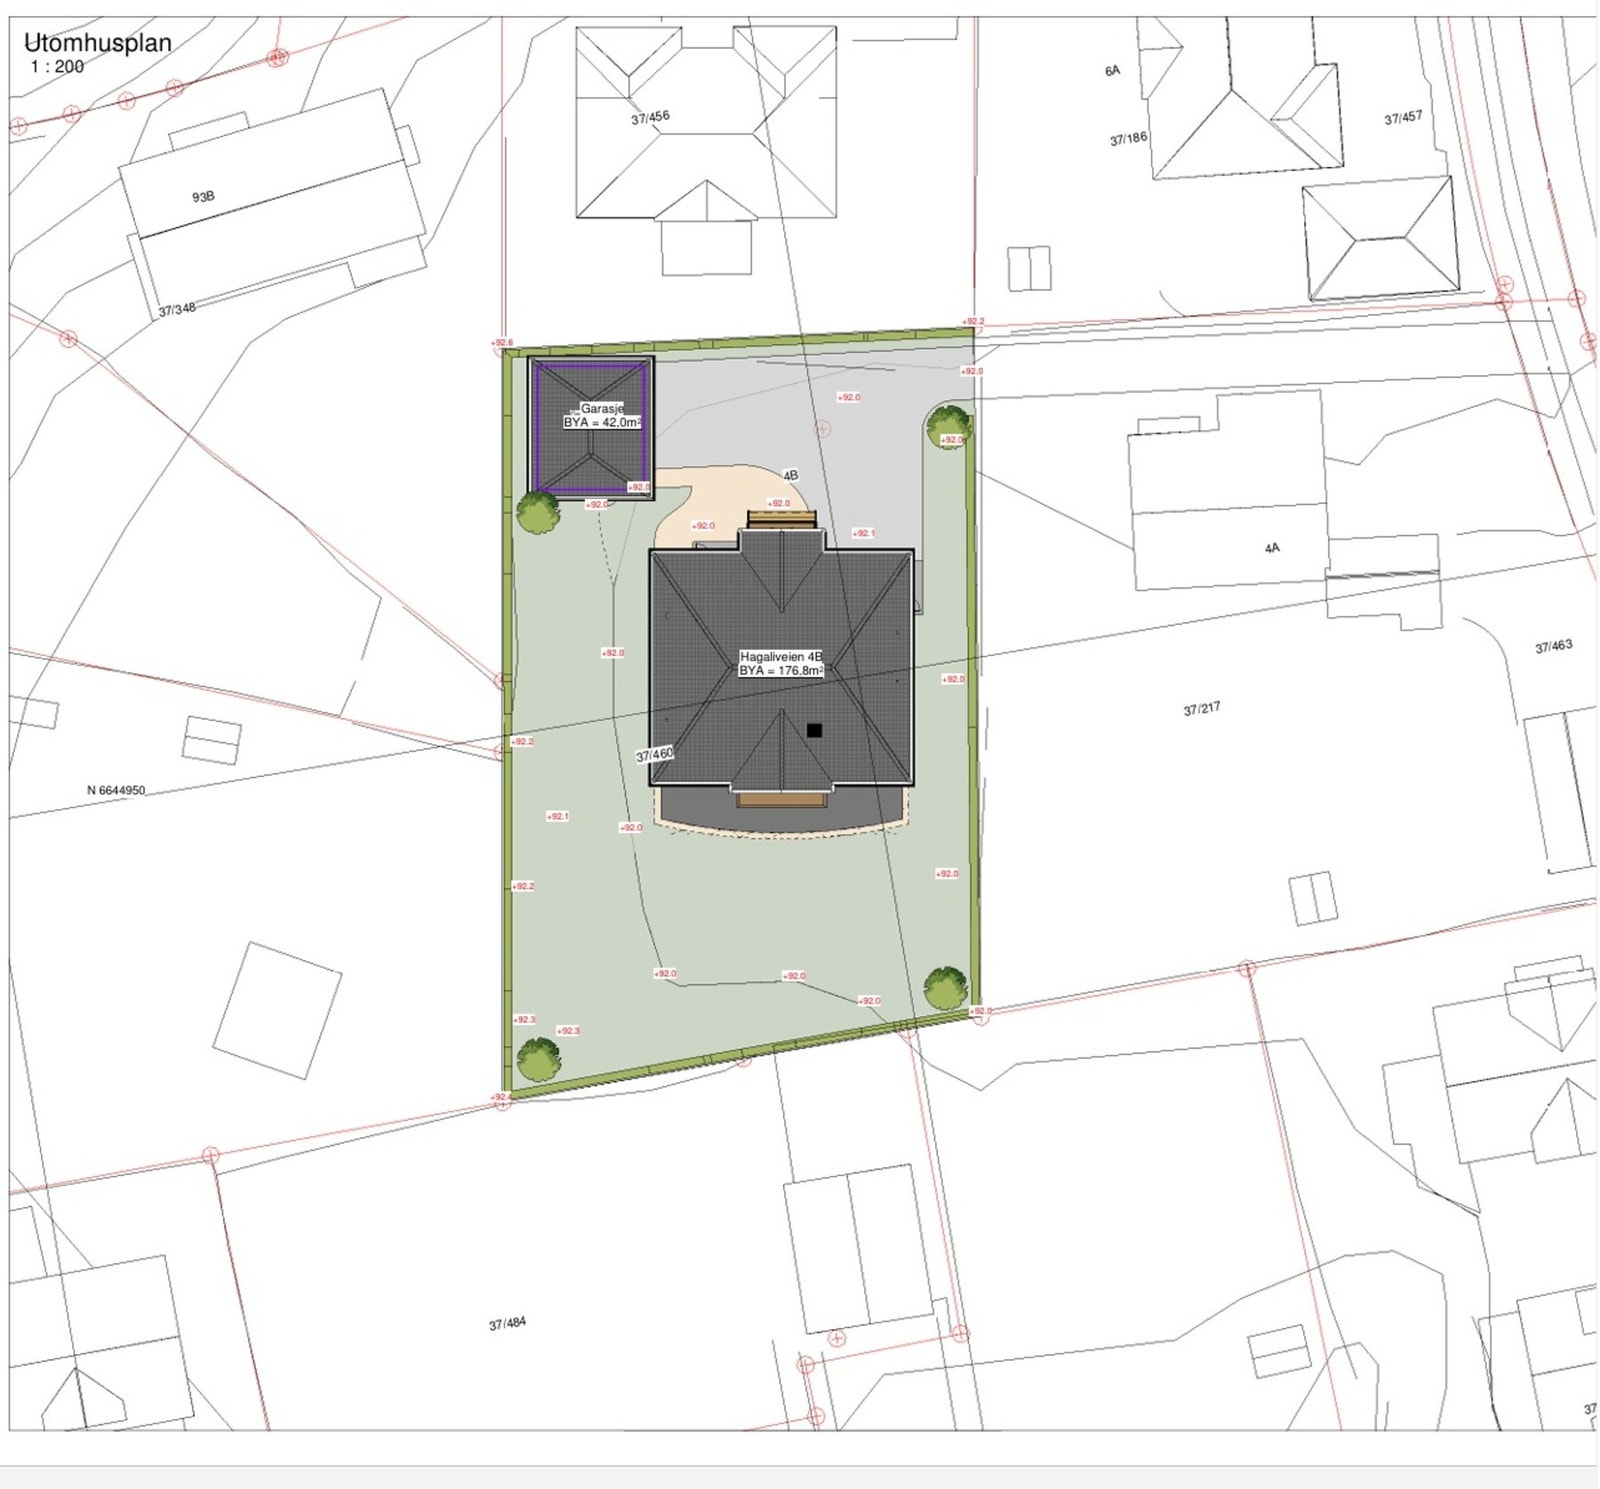Viewport: 1600px width, 1489px height.
Task: Select the "BYA = 176.8m²" house area label
Action: pos(781,671)
